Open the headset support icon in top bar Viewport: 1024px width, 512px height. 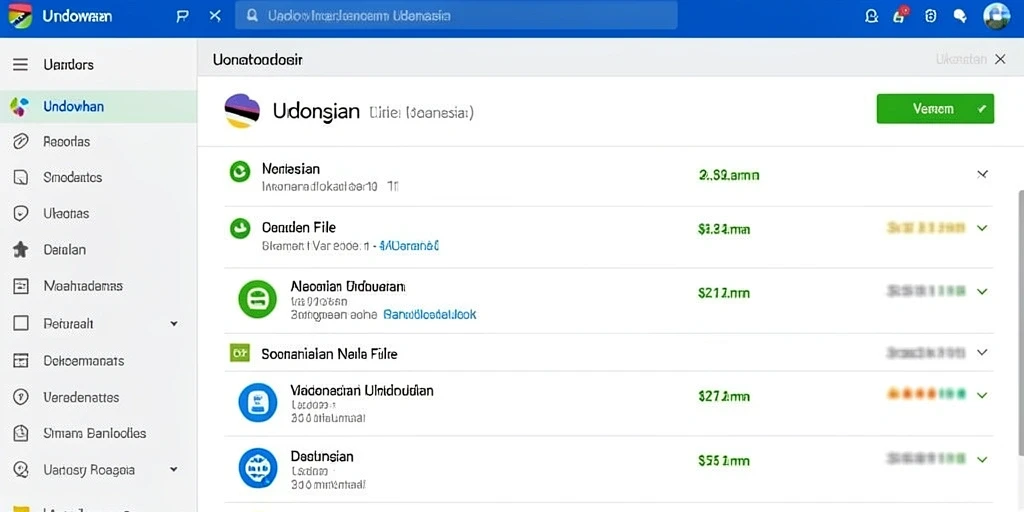[871, 16]
